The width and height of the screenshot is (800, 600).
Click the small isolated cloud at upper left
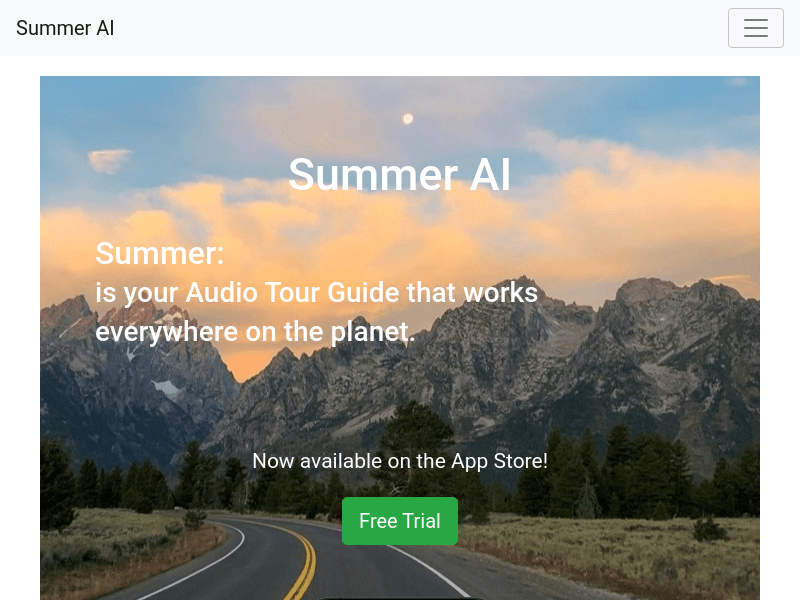click(x=108, y=160)
